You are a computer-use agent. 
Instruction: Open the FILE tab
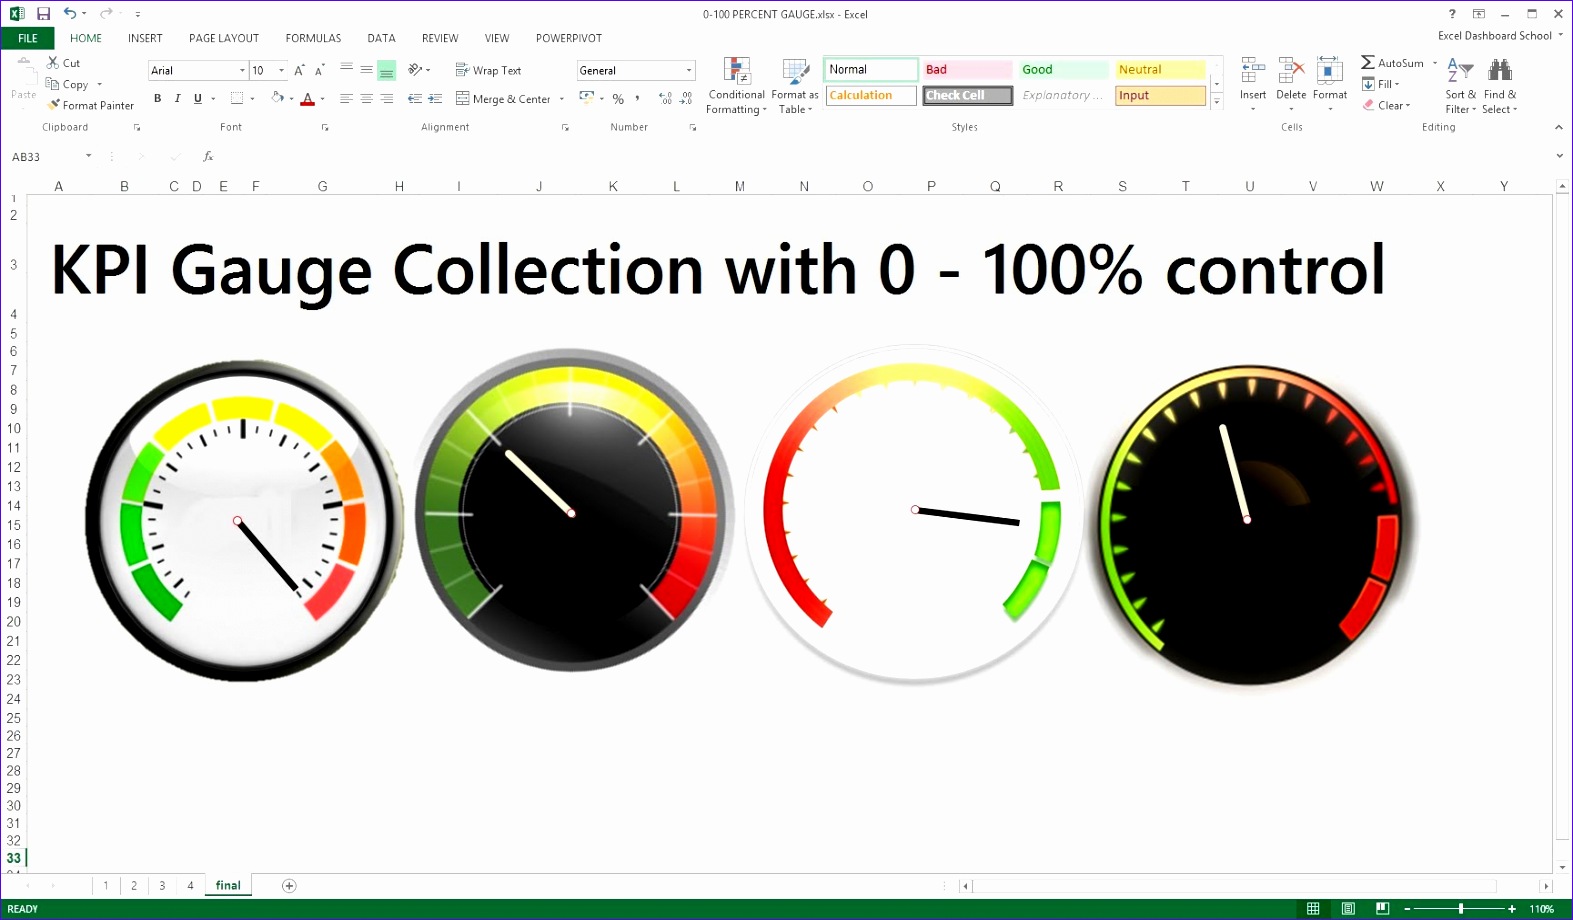(28, 38)
